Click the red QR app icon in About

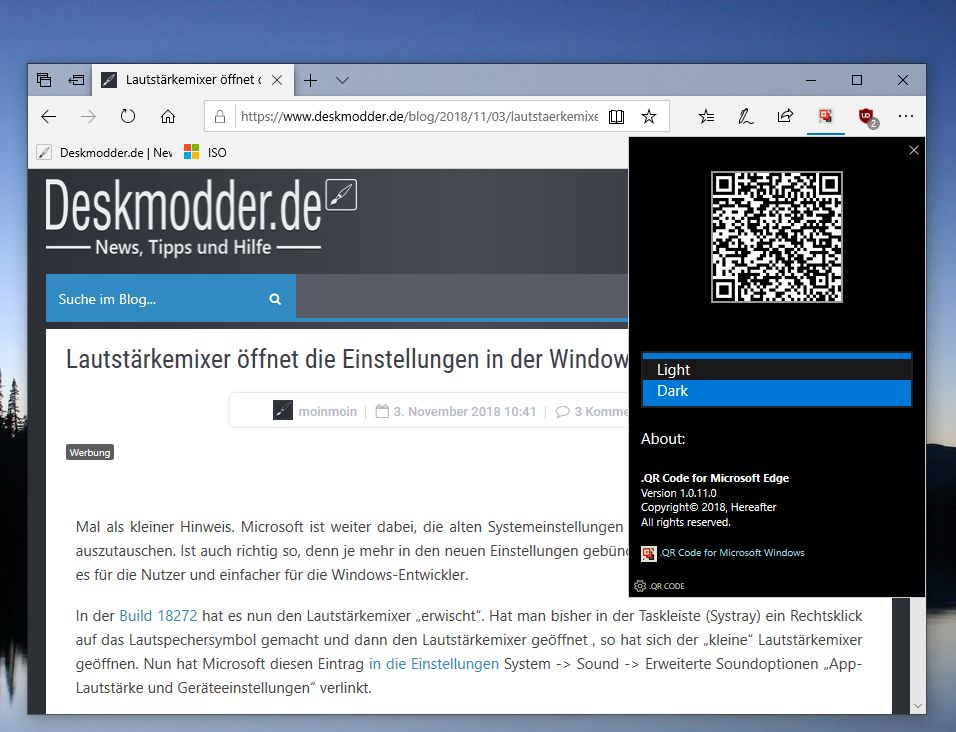[649, 553]
